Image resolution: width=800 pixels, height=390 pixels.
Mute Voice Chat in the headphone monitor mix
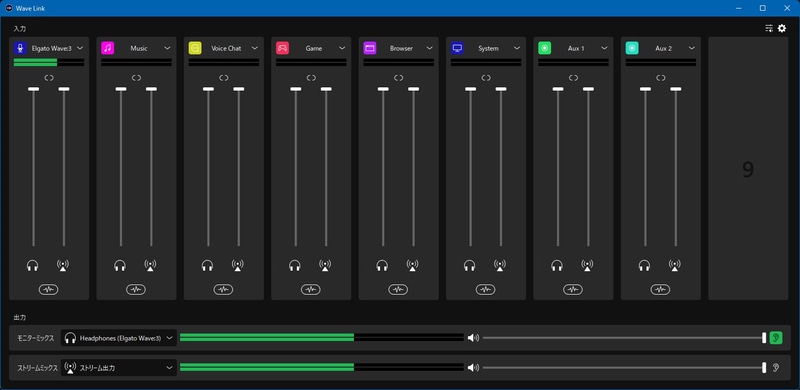point(207,265)
